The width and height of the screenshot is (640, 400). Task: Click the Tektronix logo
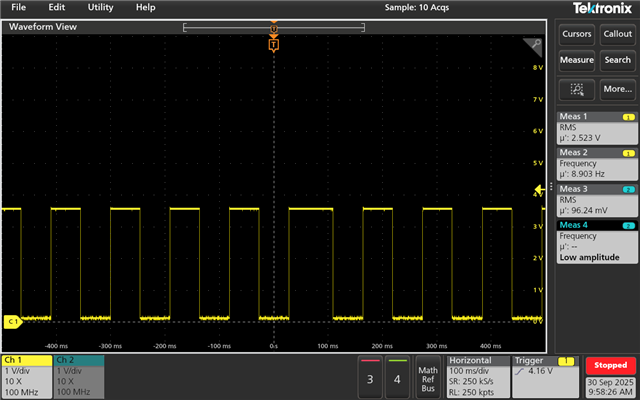point(602,8)
